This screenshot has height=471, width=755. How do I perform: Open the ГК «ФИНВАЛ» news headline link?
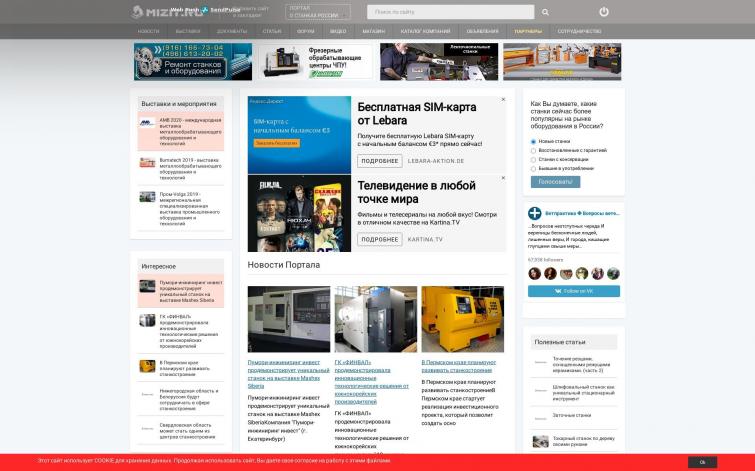coord(372,382)
